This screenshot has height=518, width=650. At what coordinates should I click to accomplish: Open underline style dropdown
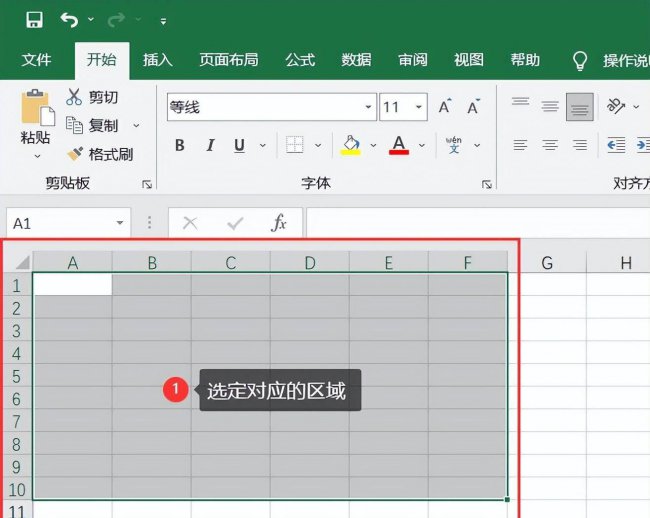click(262, 145)
